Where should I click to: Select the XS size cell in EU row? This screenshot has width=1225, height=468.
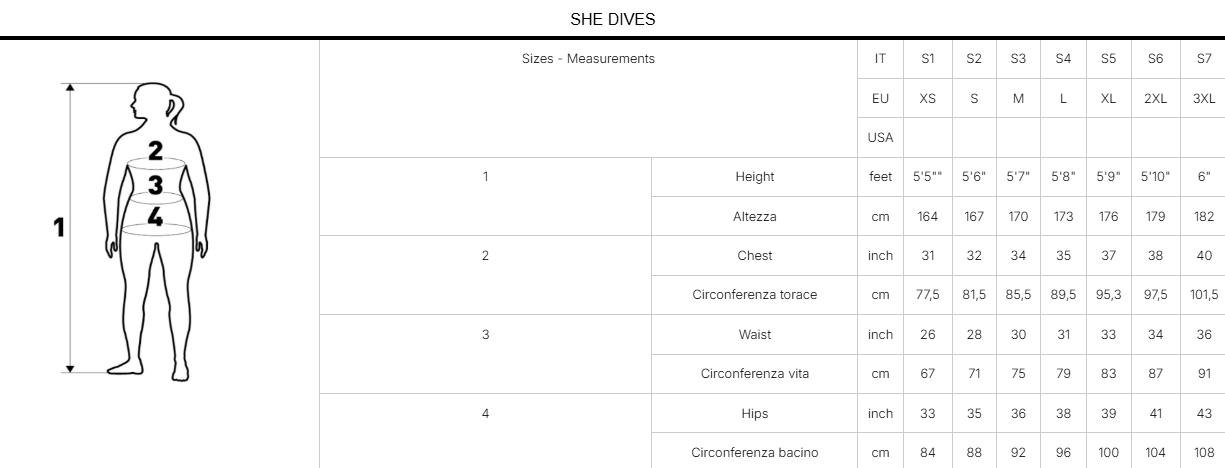[928, 98]
